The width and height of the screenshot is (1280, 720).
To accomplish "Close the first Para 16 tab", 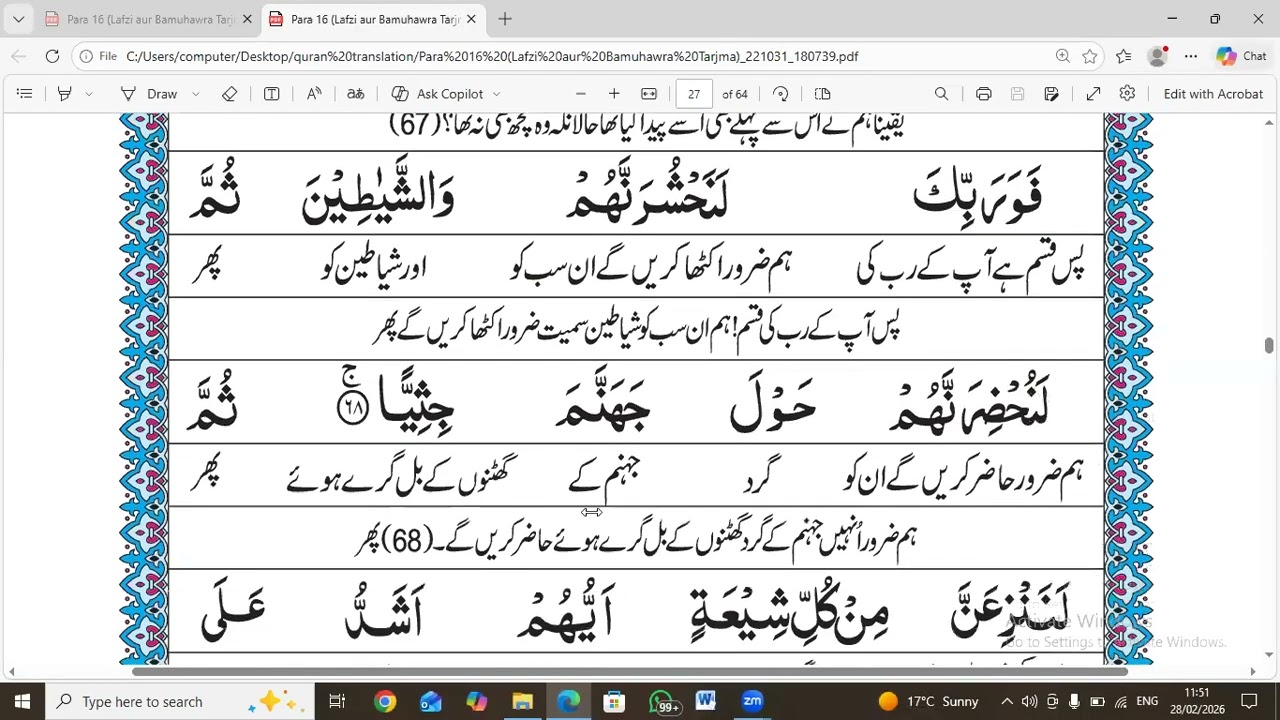I will click(x=247, y=19).
